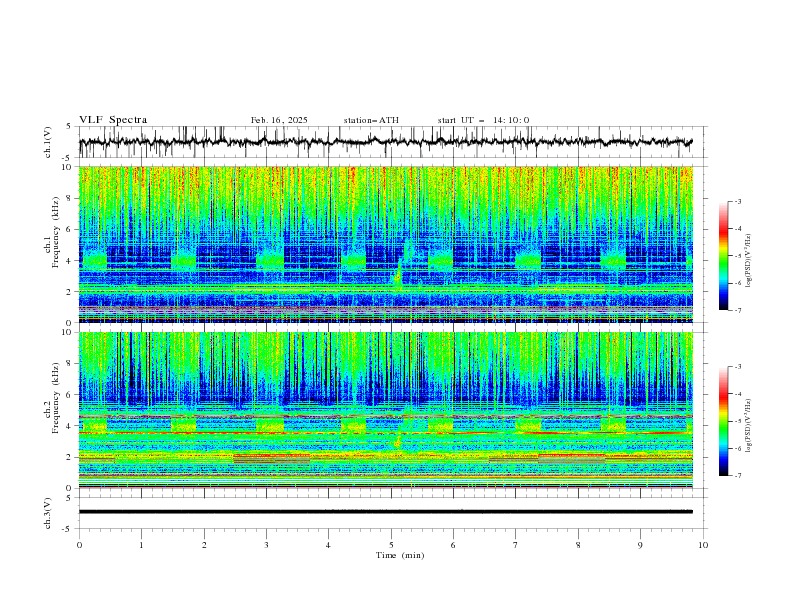The image size is (792, 612).
Task: Click the ch.3 voltage waveform trace panel
Action: [393, 513]
